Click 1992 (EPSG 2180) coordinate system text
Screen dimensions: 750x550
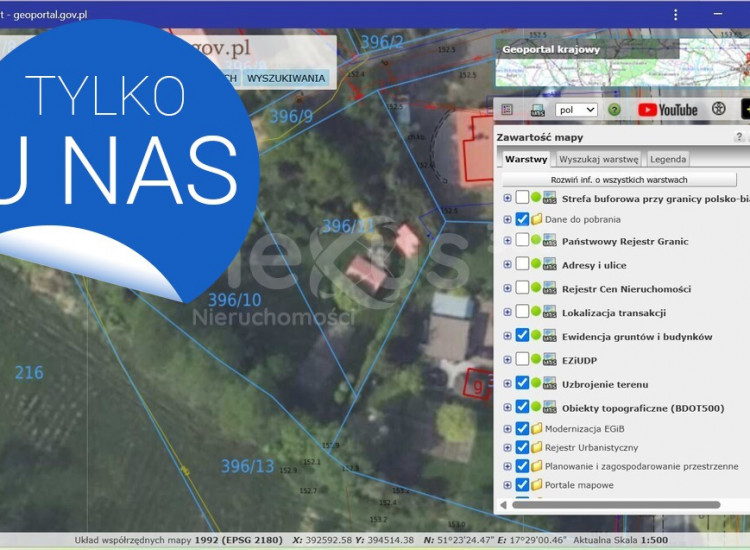pos(238,540)
